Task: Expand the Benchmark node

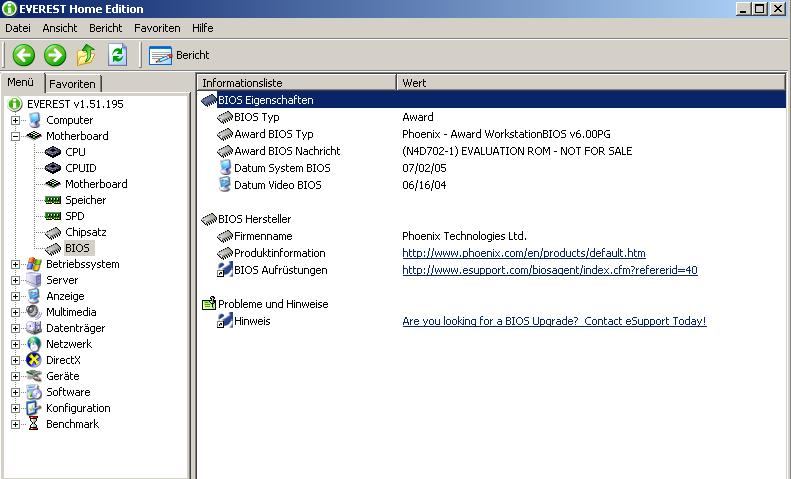Action: click(x=15, y=425)
